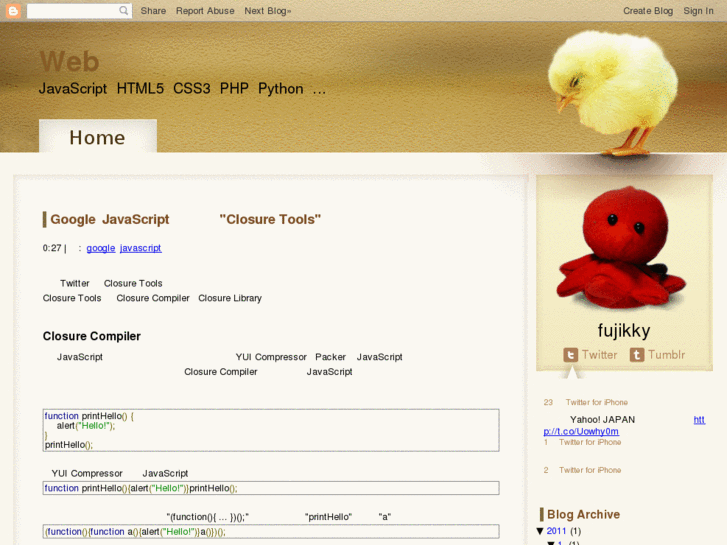Click the "Yahoo! JAPAN" tweet text

click(x=602, y=420)
